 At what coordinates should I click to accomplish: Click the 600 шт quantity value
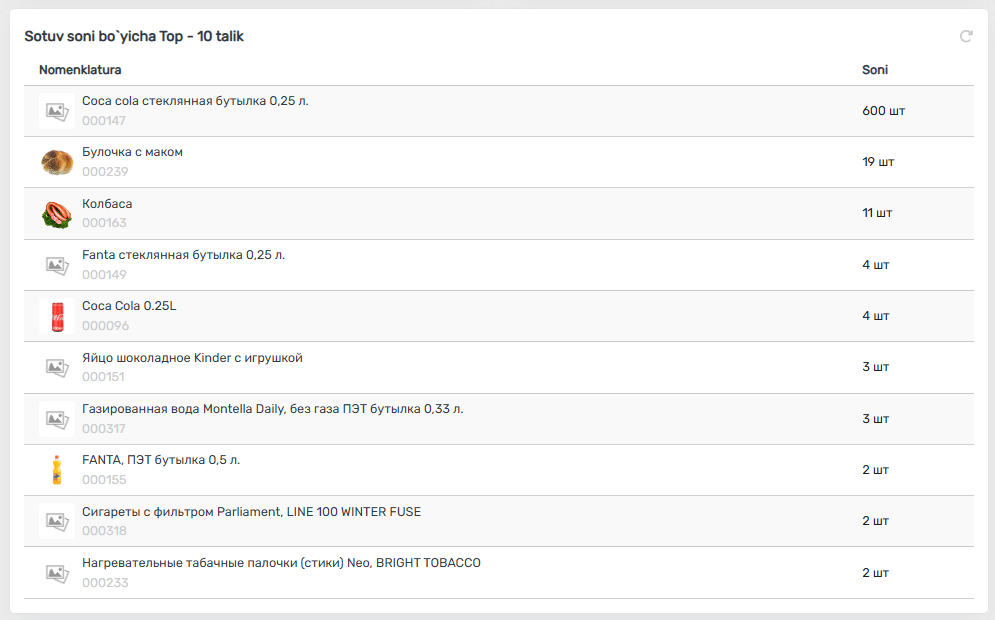click(x=883, y=111)
